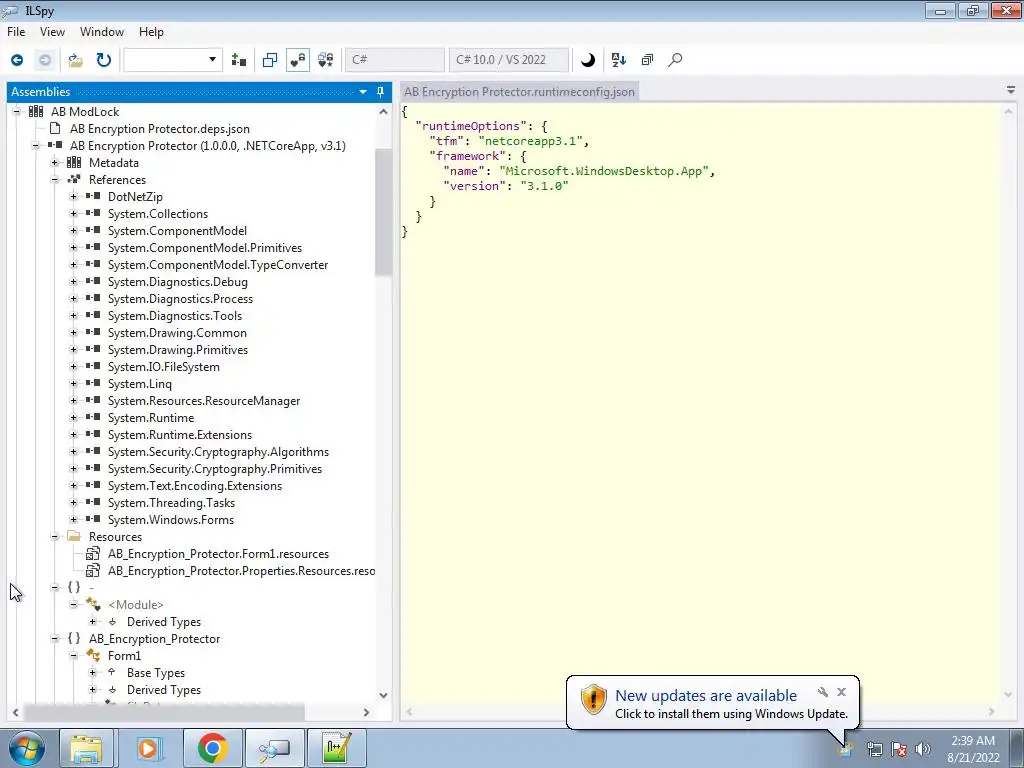Open Google Chrome from taskbar
Image resolution: width=1024 pixels, height=768 pixels.
[x=212, y=748]
